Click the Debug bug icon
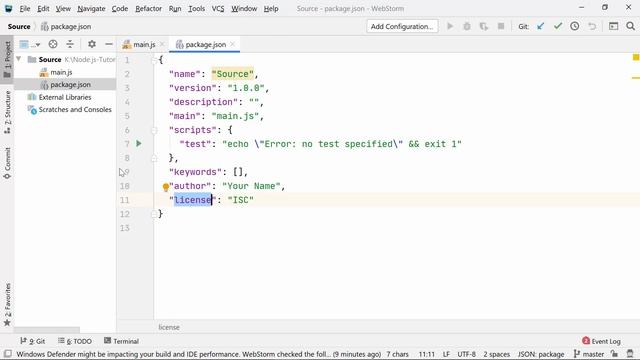Screen dimensions: 640x360 tap(467, 27)
